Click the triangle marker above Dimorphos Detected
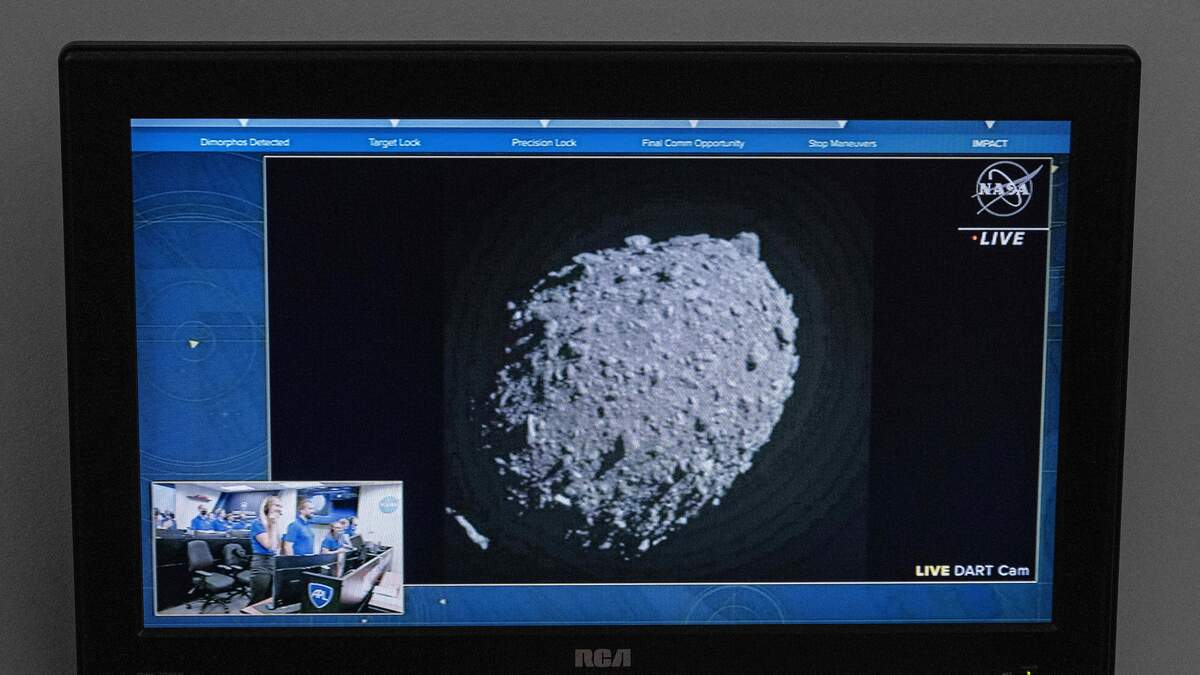 pos(244,124)
